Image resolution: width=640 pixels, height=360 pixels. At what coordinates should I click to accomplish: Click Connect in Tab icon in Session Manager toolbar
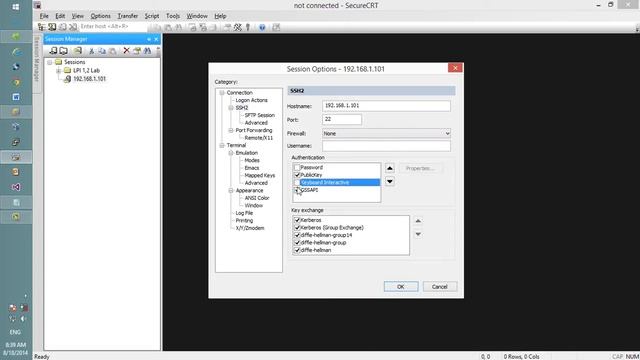[63, 51]
